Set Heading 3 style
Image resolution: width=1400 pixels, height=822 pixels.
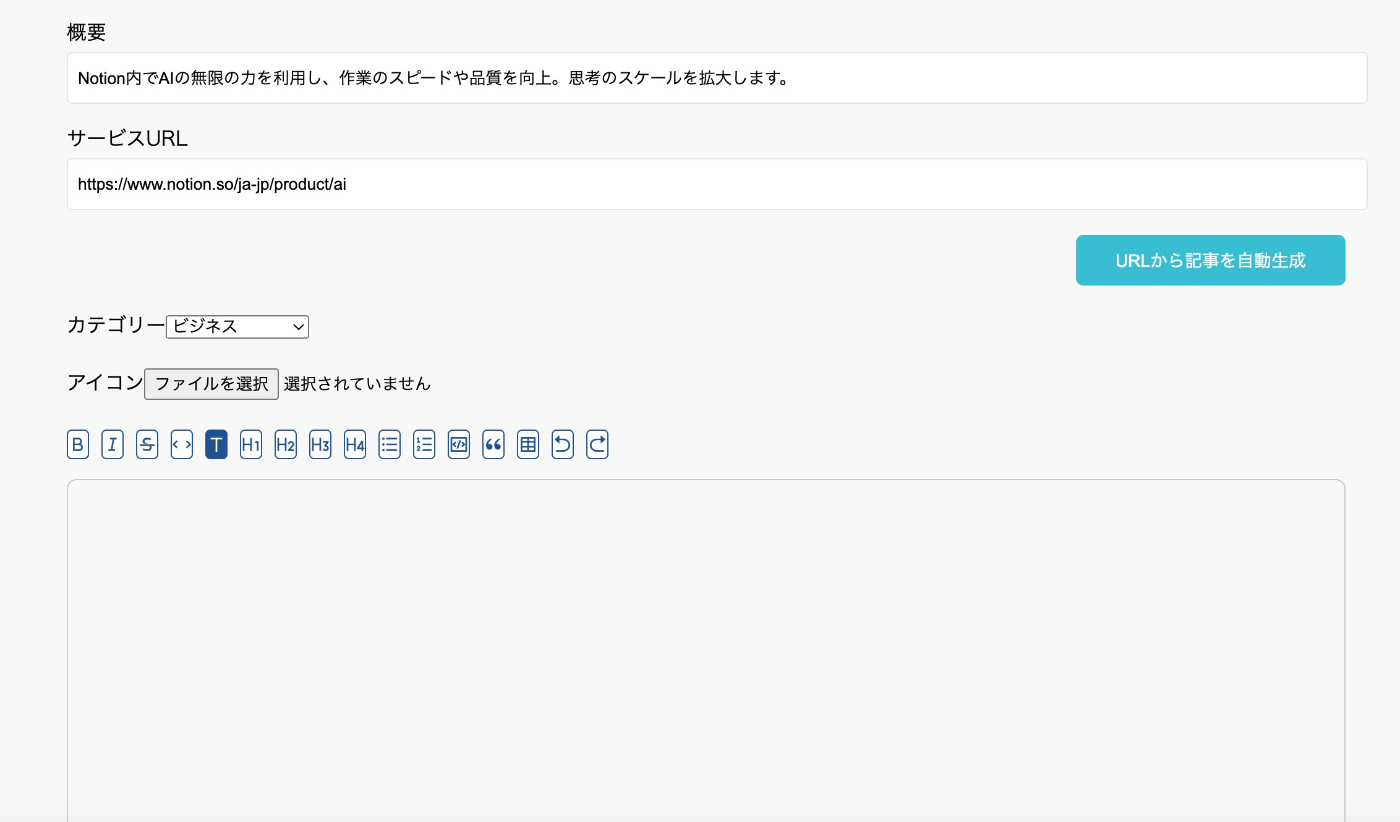(x=320, y=444)
